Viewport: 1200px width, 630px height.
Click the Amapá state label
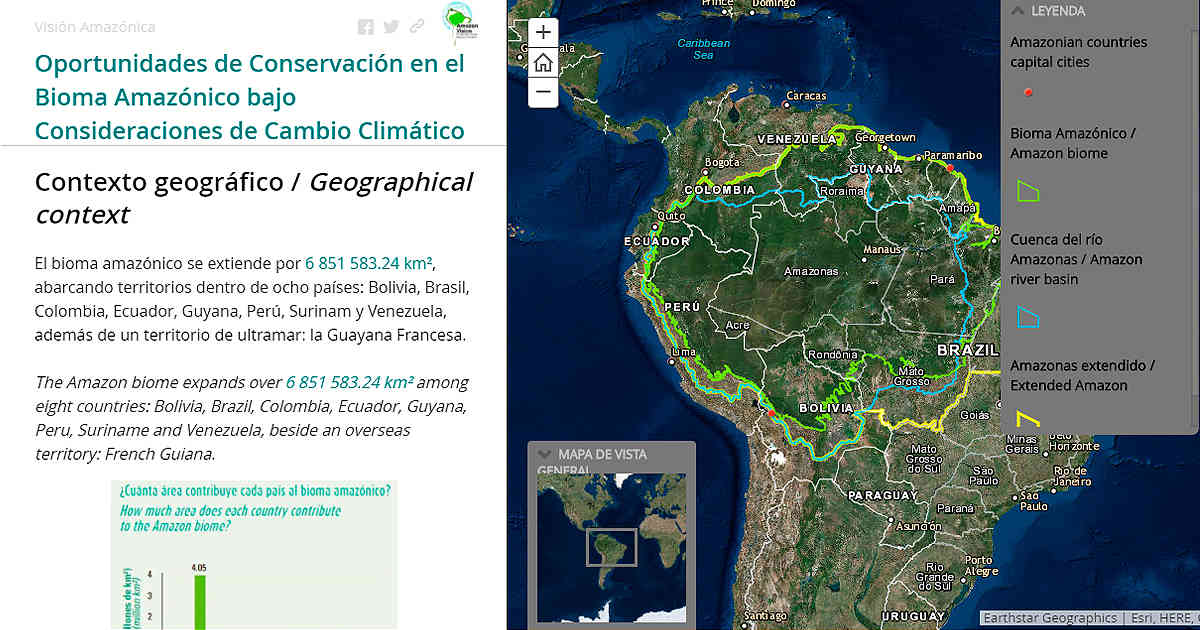tap(957, 207)
